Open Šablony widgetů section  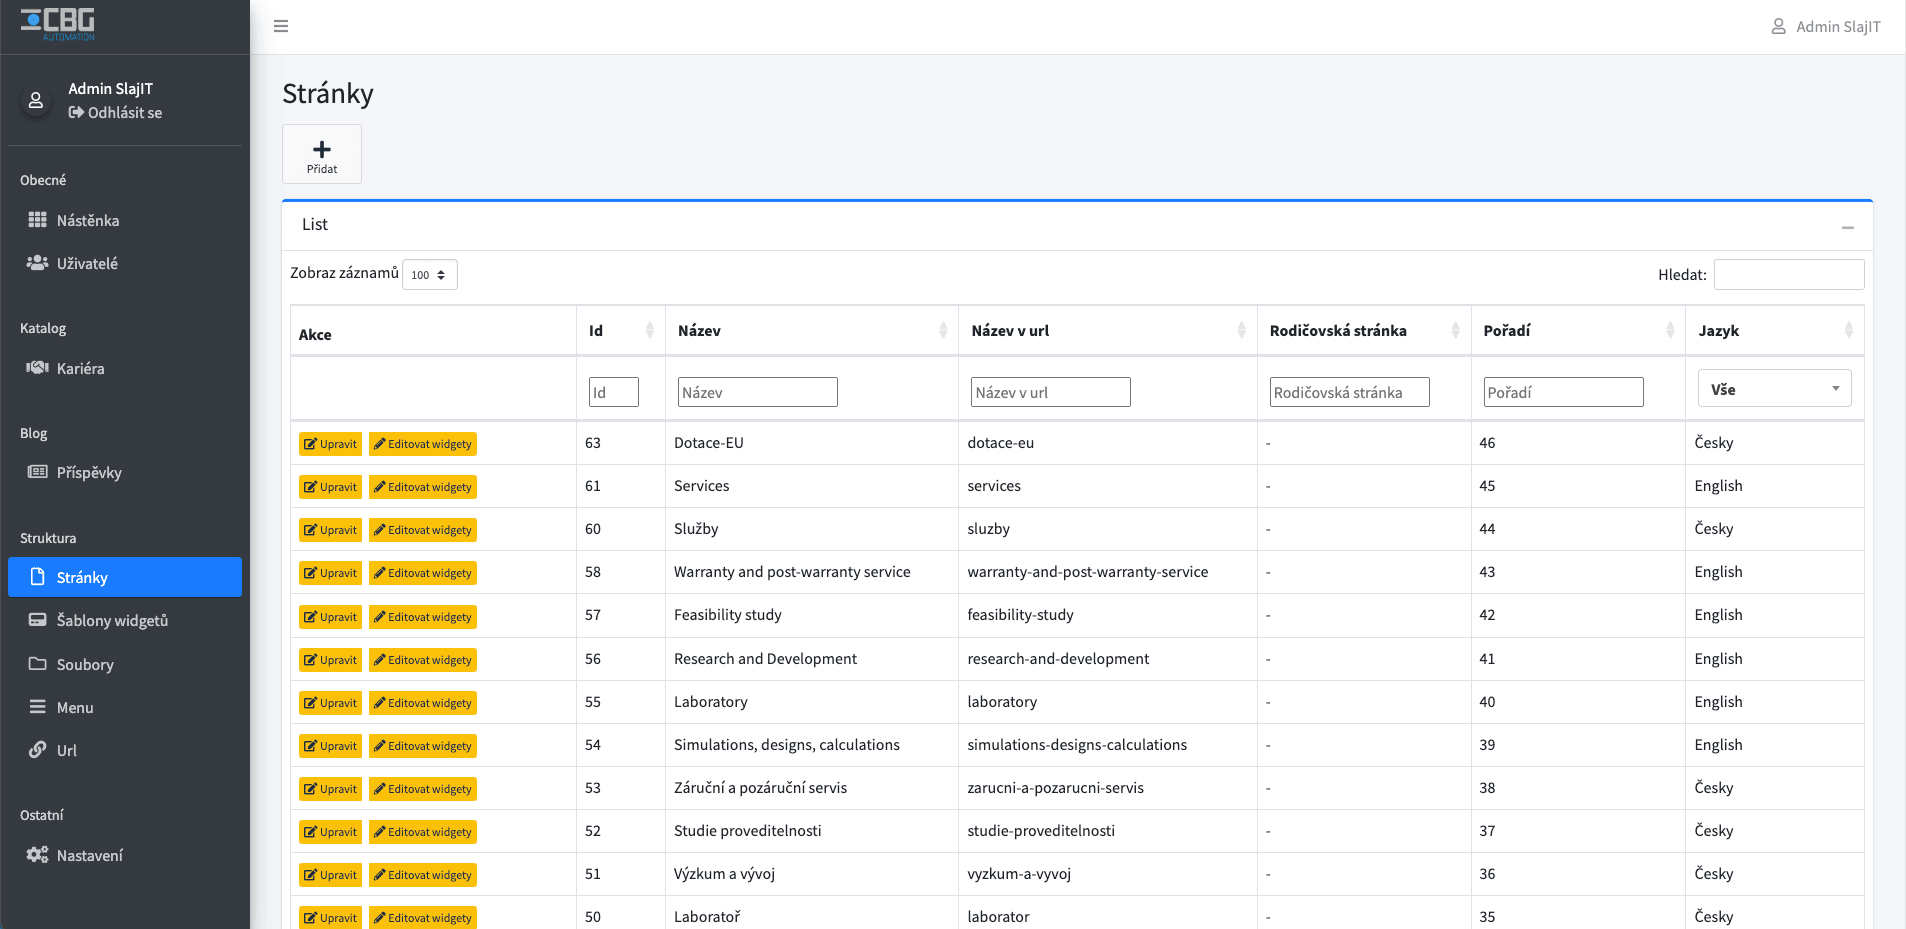(x=112, y=620)
